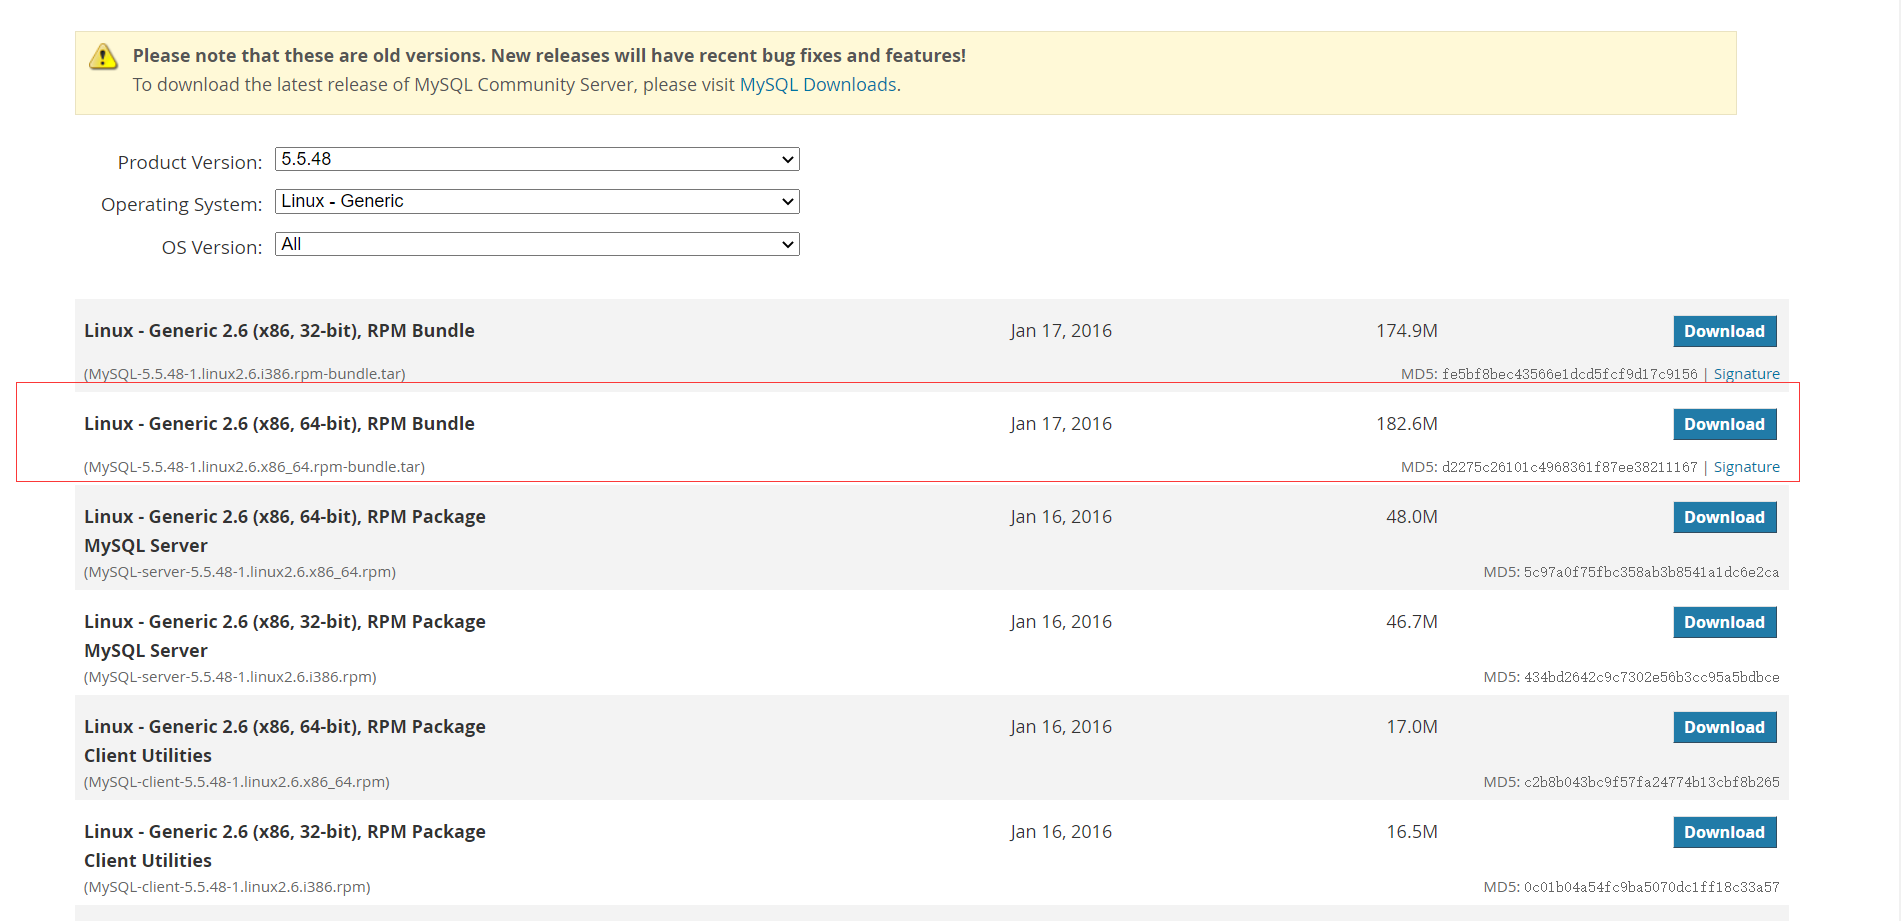Image resolution: width=1901 pixels, height=921 pixels.
Task: Download the 64-bit Client Utilities package (17.0M)
Action: [x=1725, y=727]
